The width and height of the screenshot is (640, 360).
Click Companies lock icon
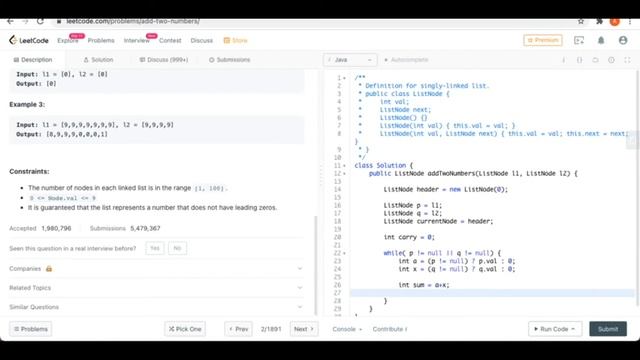coord(49,269)
